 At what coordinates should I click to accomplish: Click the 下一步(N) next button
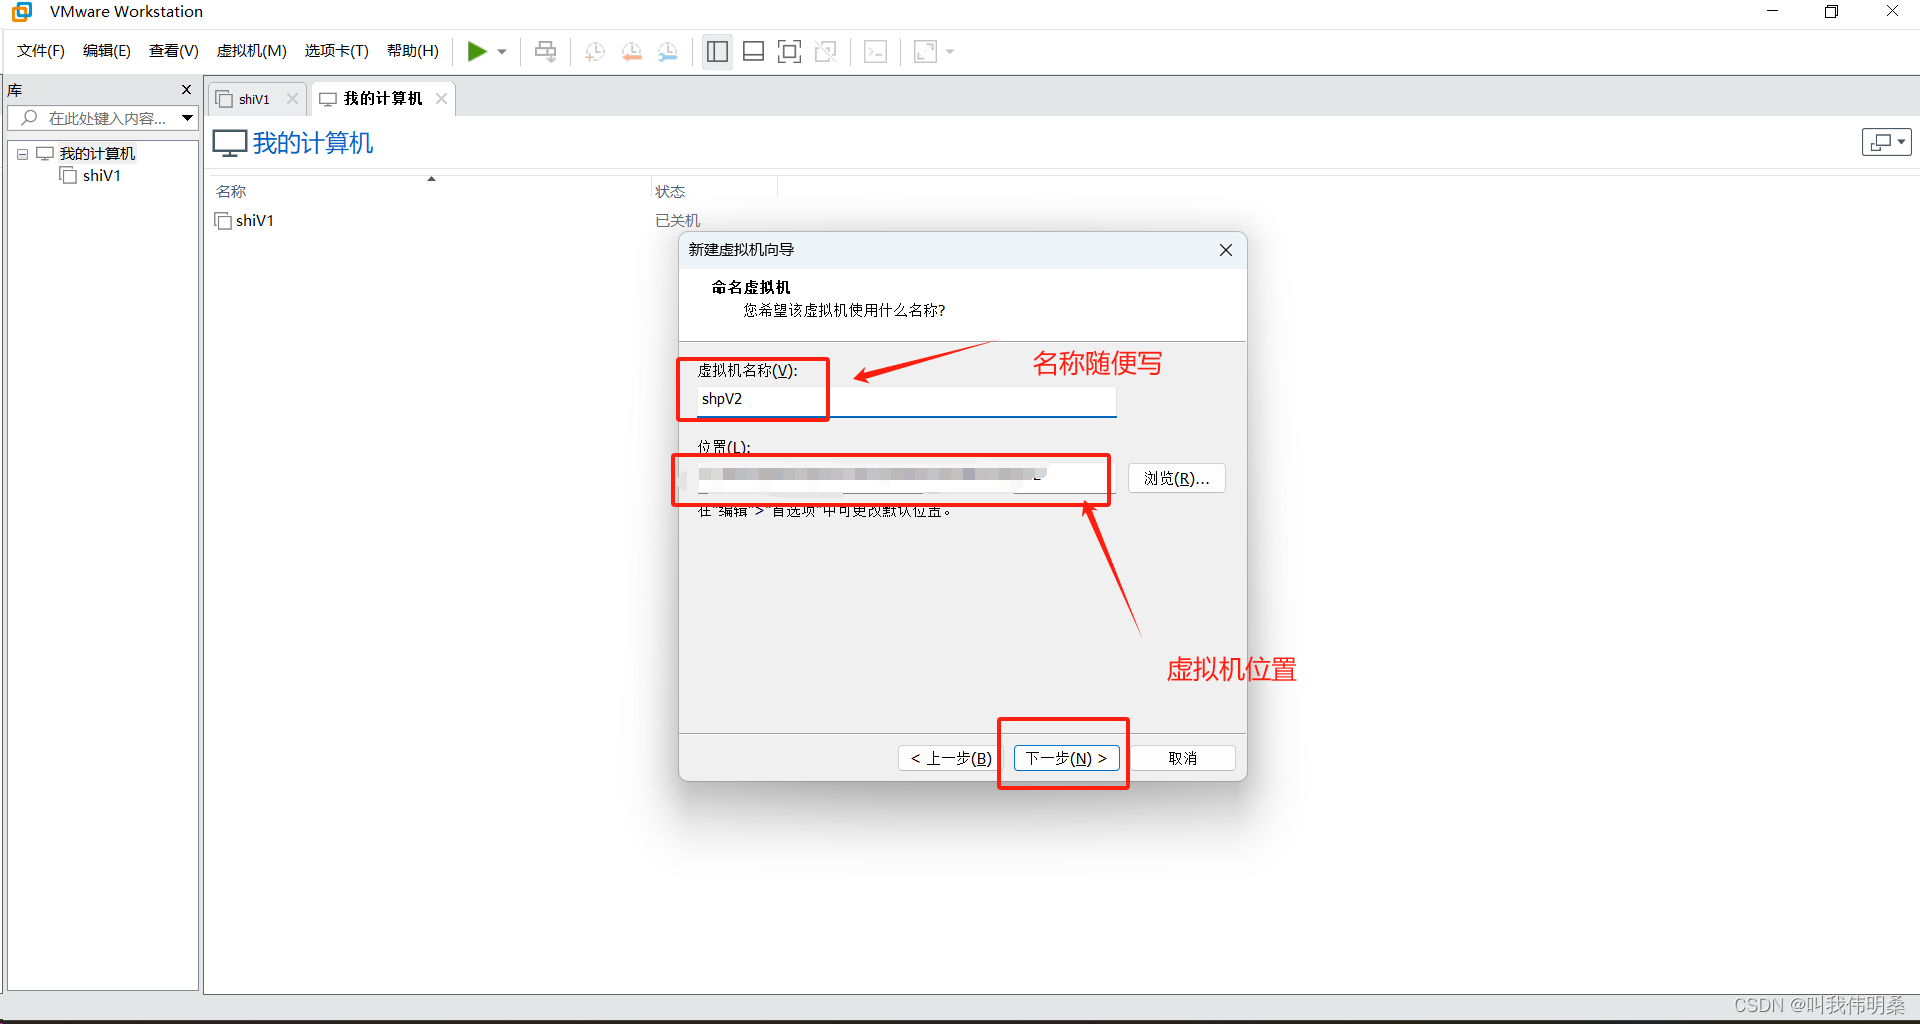coord(1066,758)
